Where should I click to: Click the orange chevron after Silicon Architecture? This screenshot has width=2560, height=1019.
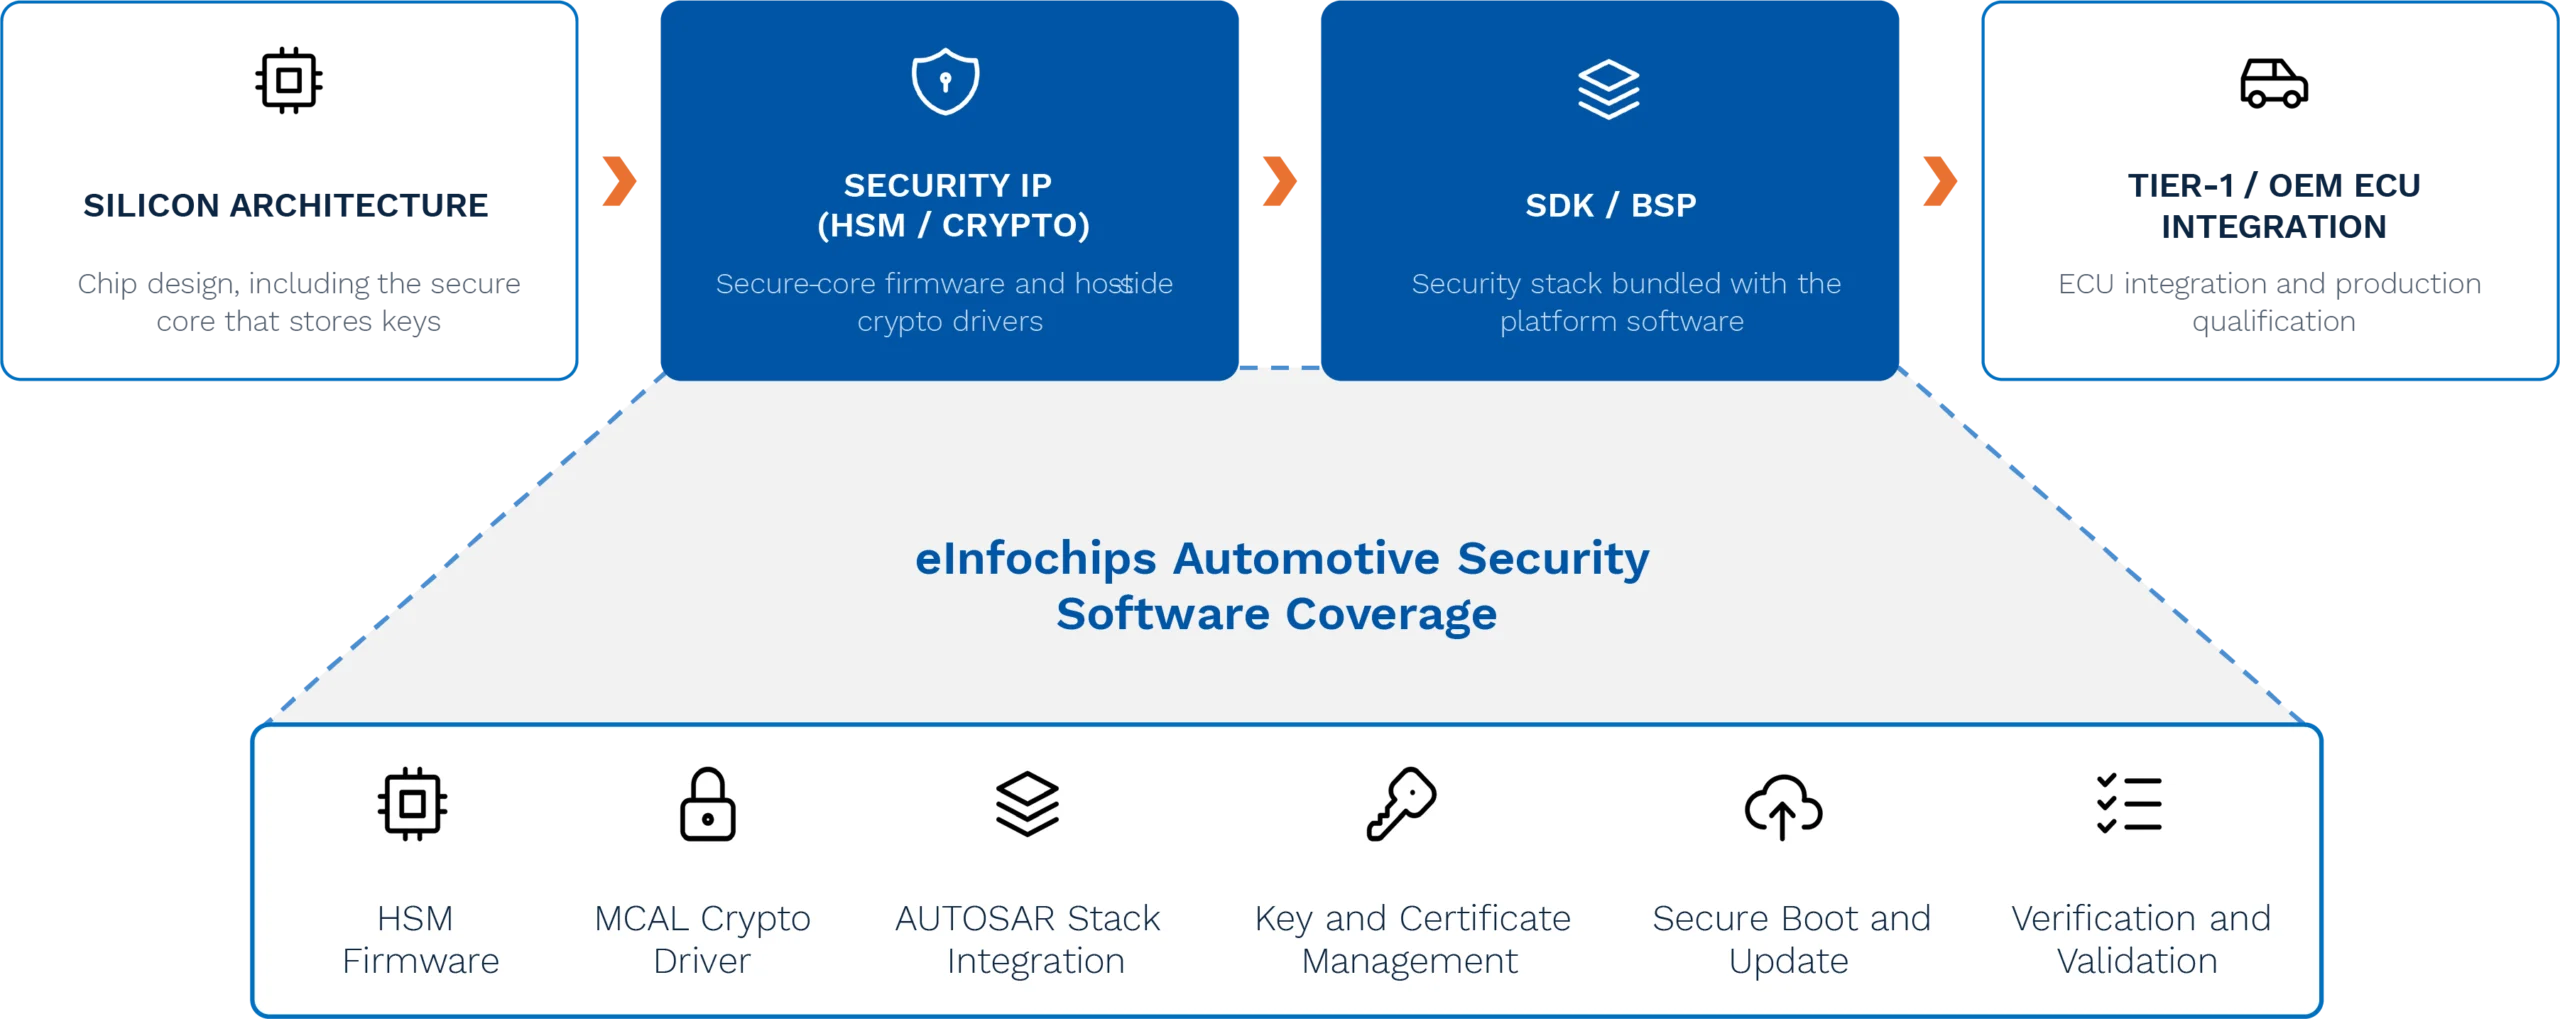point(619,181)
